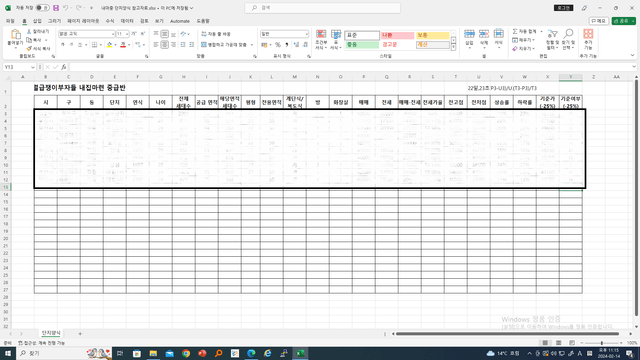The width and height of the screenshot is (640, 360).
Task: Click the Excel search box
Action: tap(322, 8)
